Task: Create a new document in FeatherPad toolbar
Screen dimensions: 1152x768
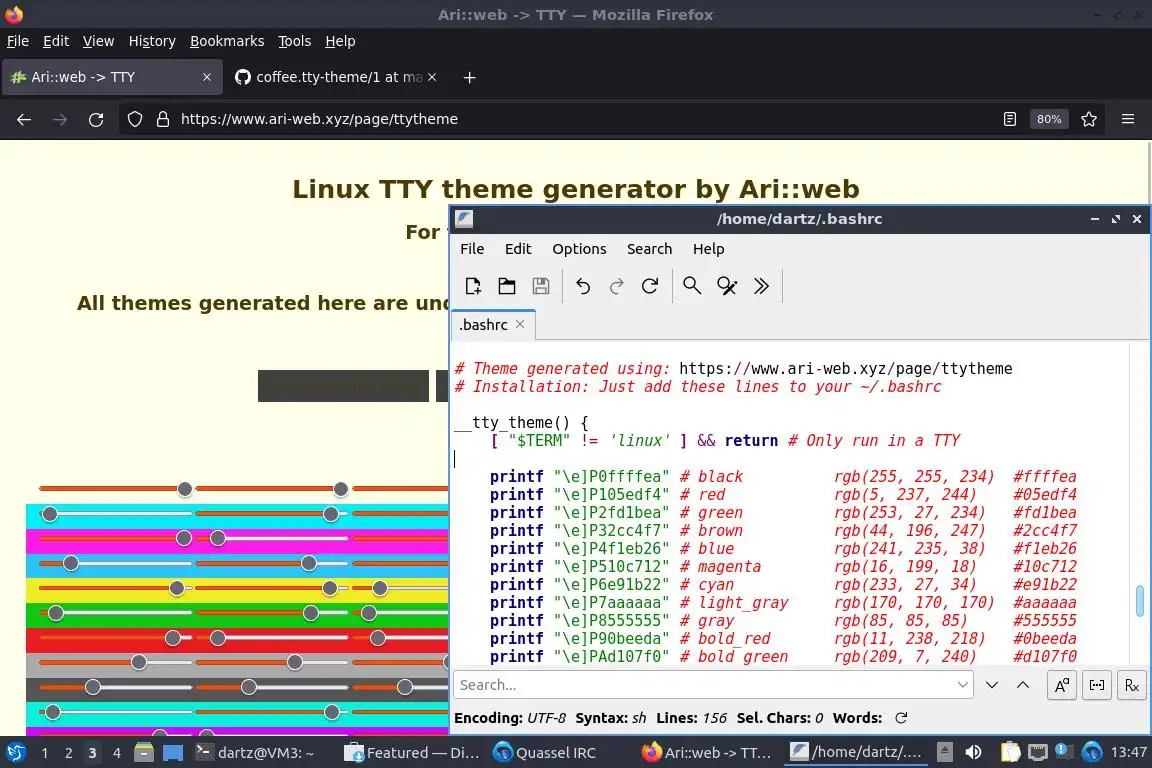Action: tap(472, 286)
